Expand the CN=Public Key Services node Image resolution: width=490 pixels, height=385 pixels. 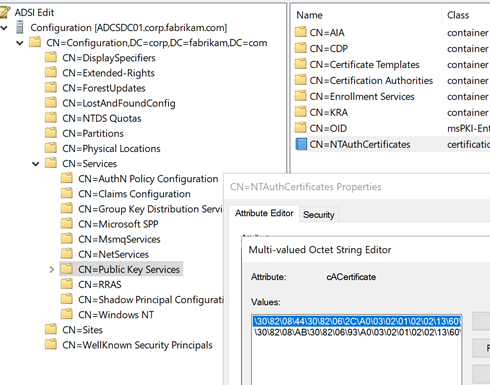coord(52,269)
